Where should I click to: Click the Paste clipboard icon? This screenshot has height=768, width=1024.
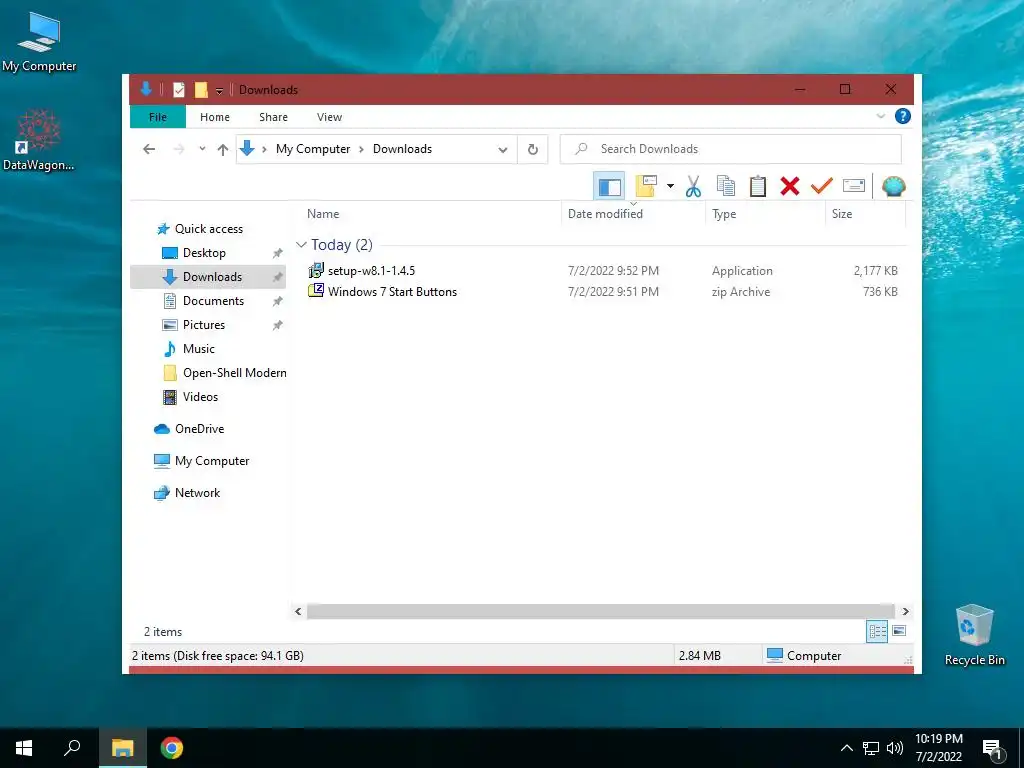tap(758, 186)
